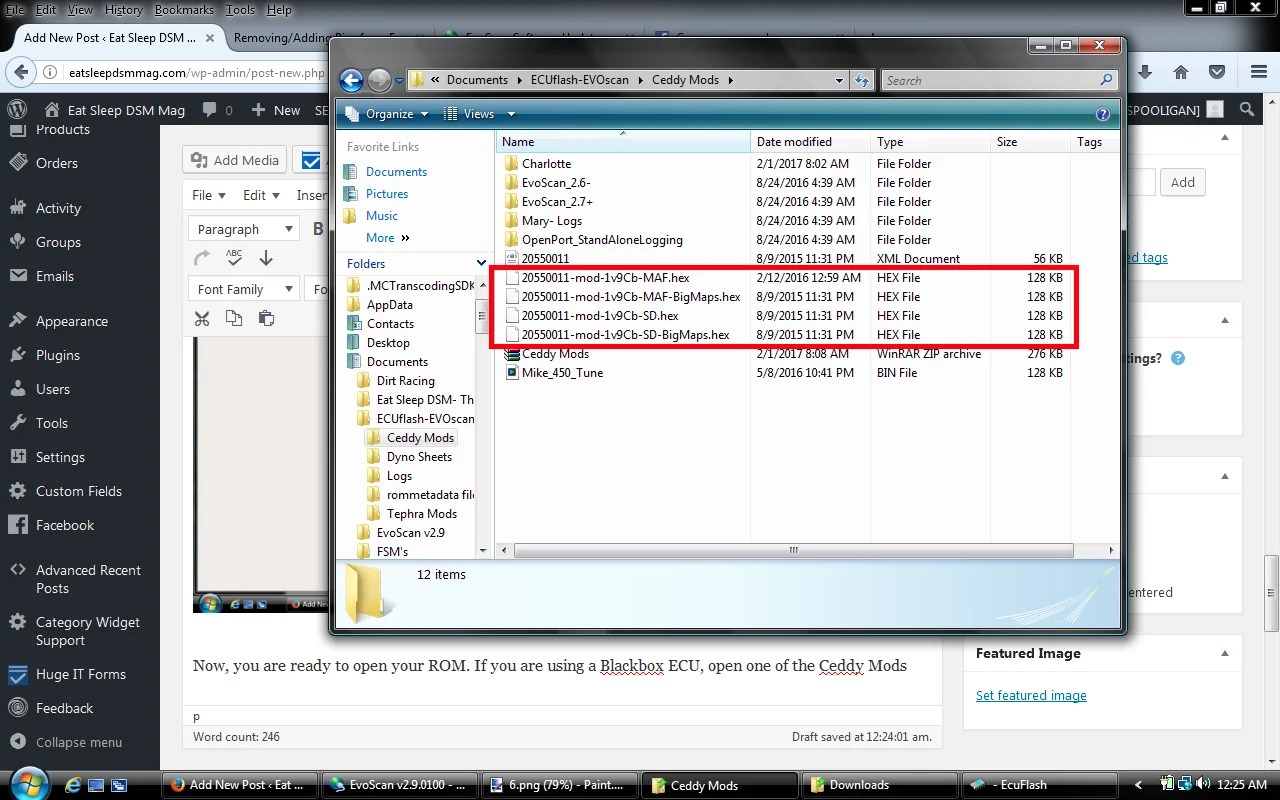
Task: Click the Explorer Search input field
Action: click(x=990, y=80)
